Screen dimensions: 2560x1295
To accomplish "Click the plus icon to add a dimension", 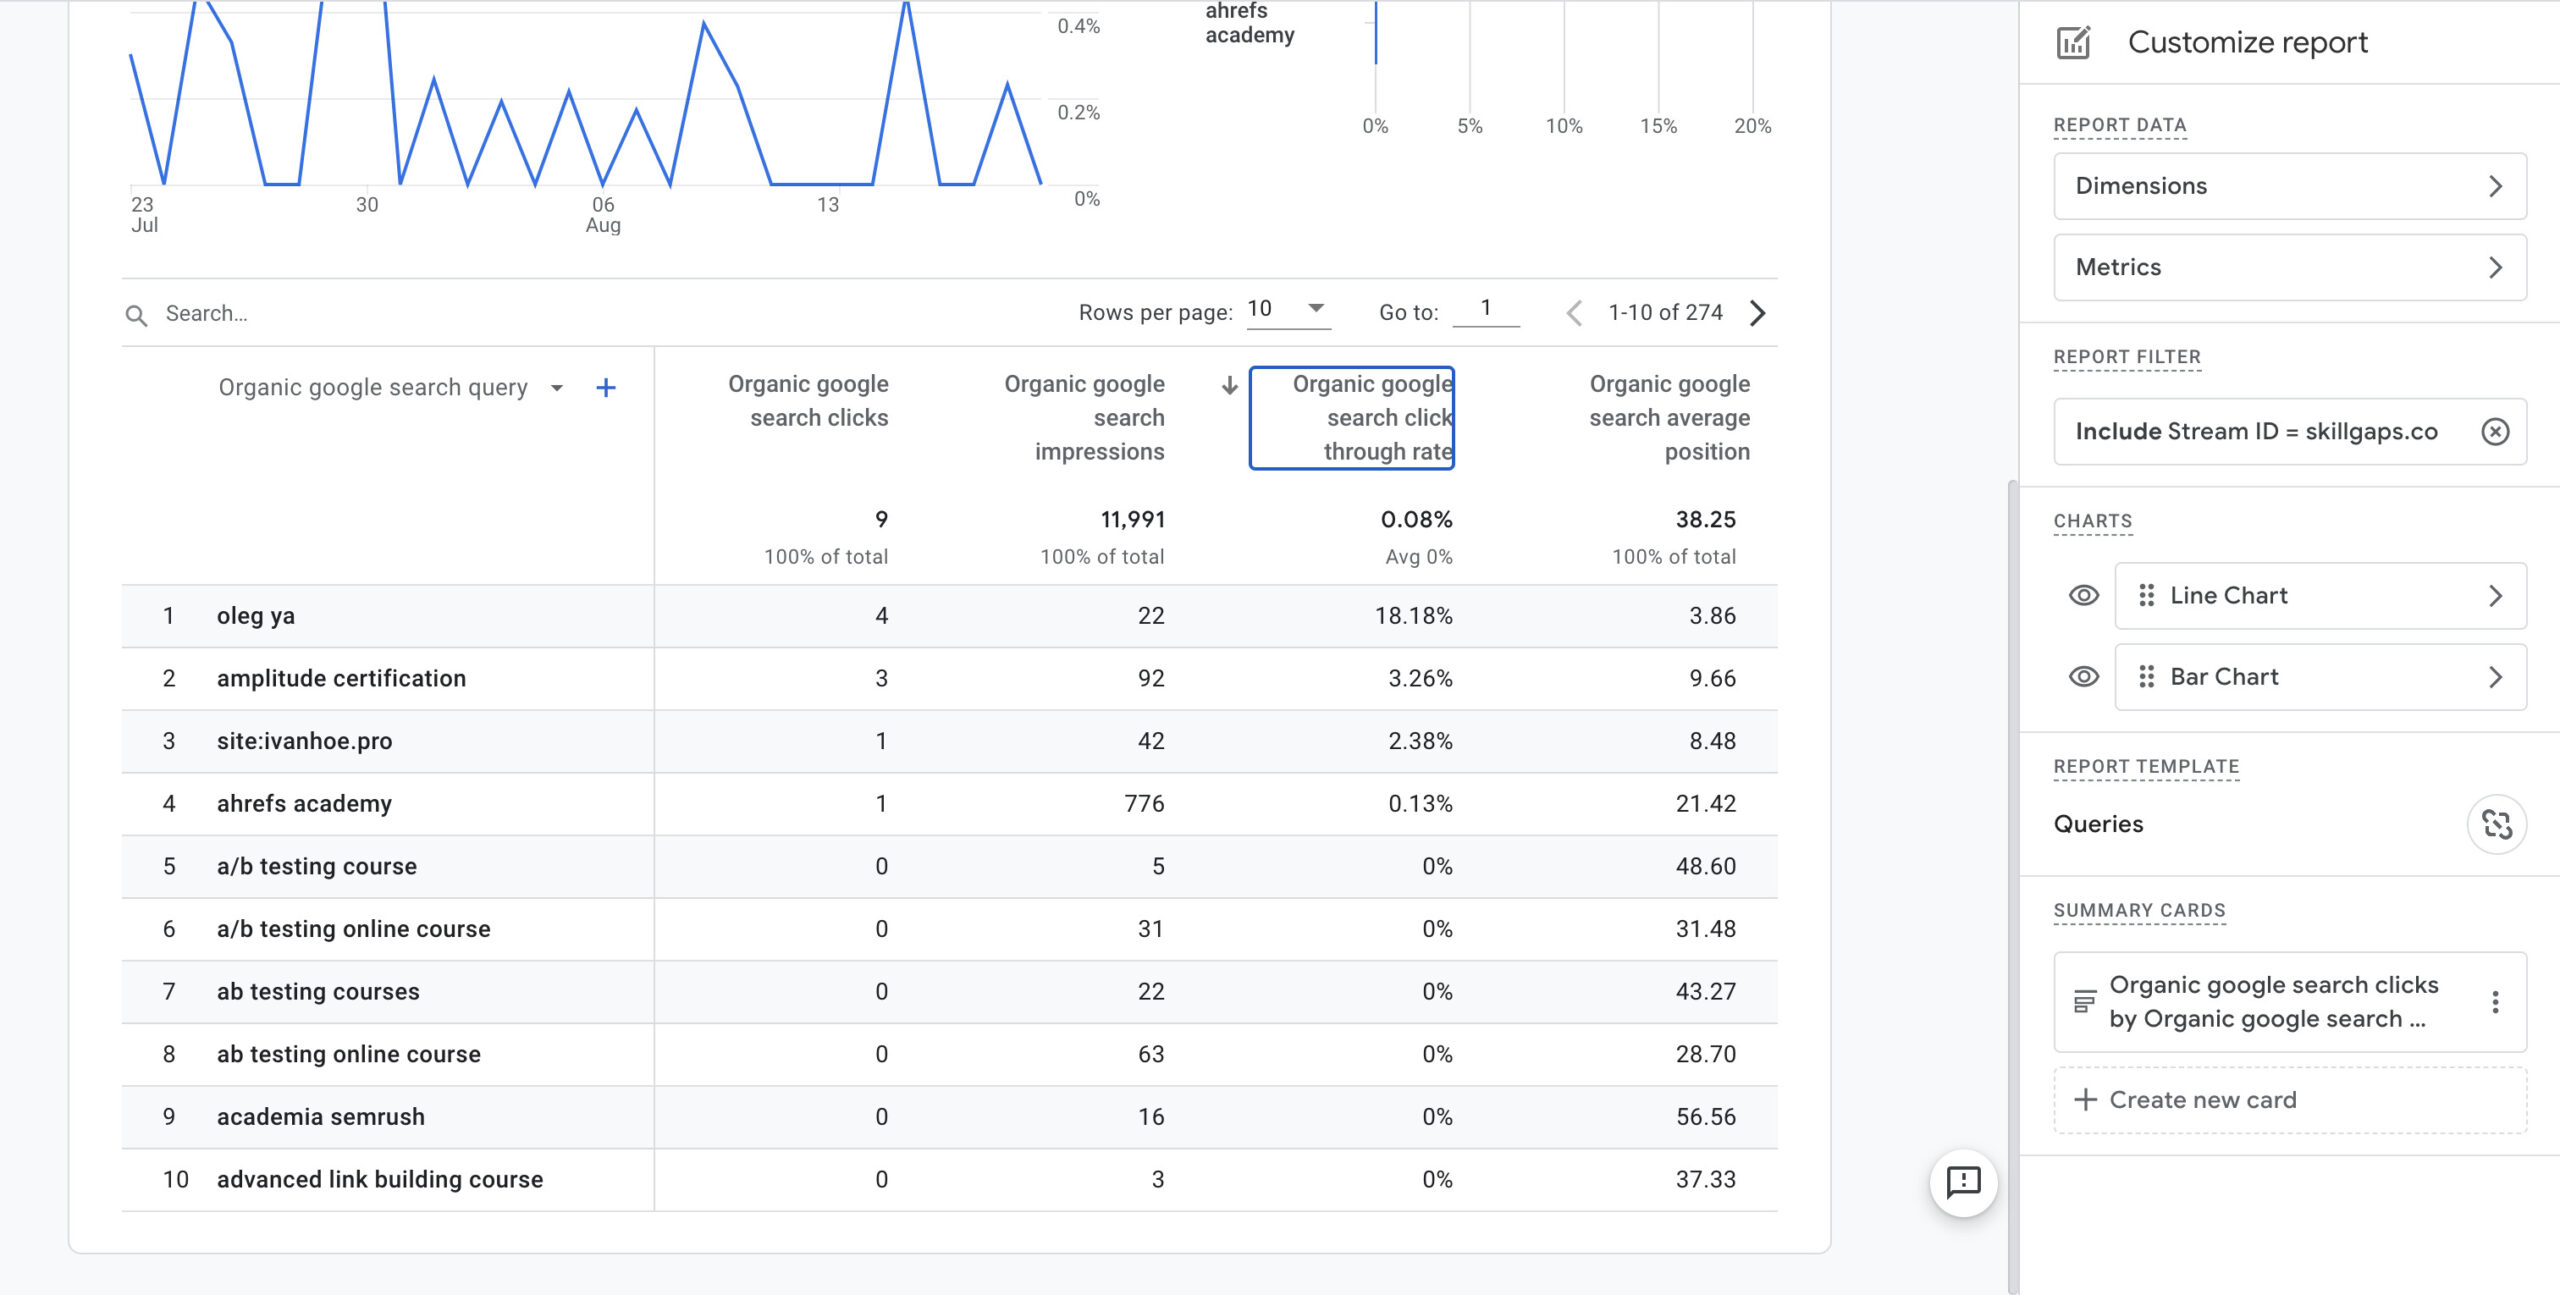I will click(x=605, y=388).
